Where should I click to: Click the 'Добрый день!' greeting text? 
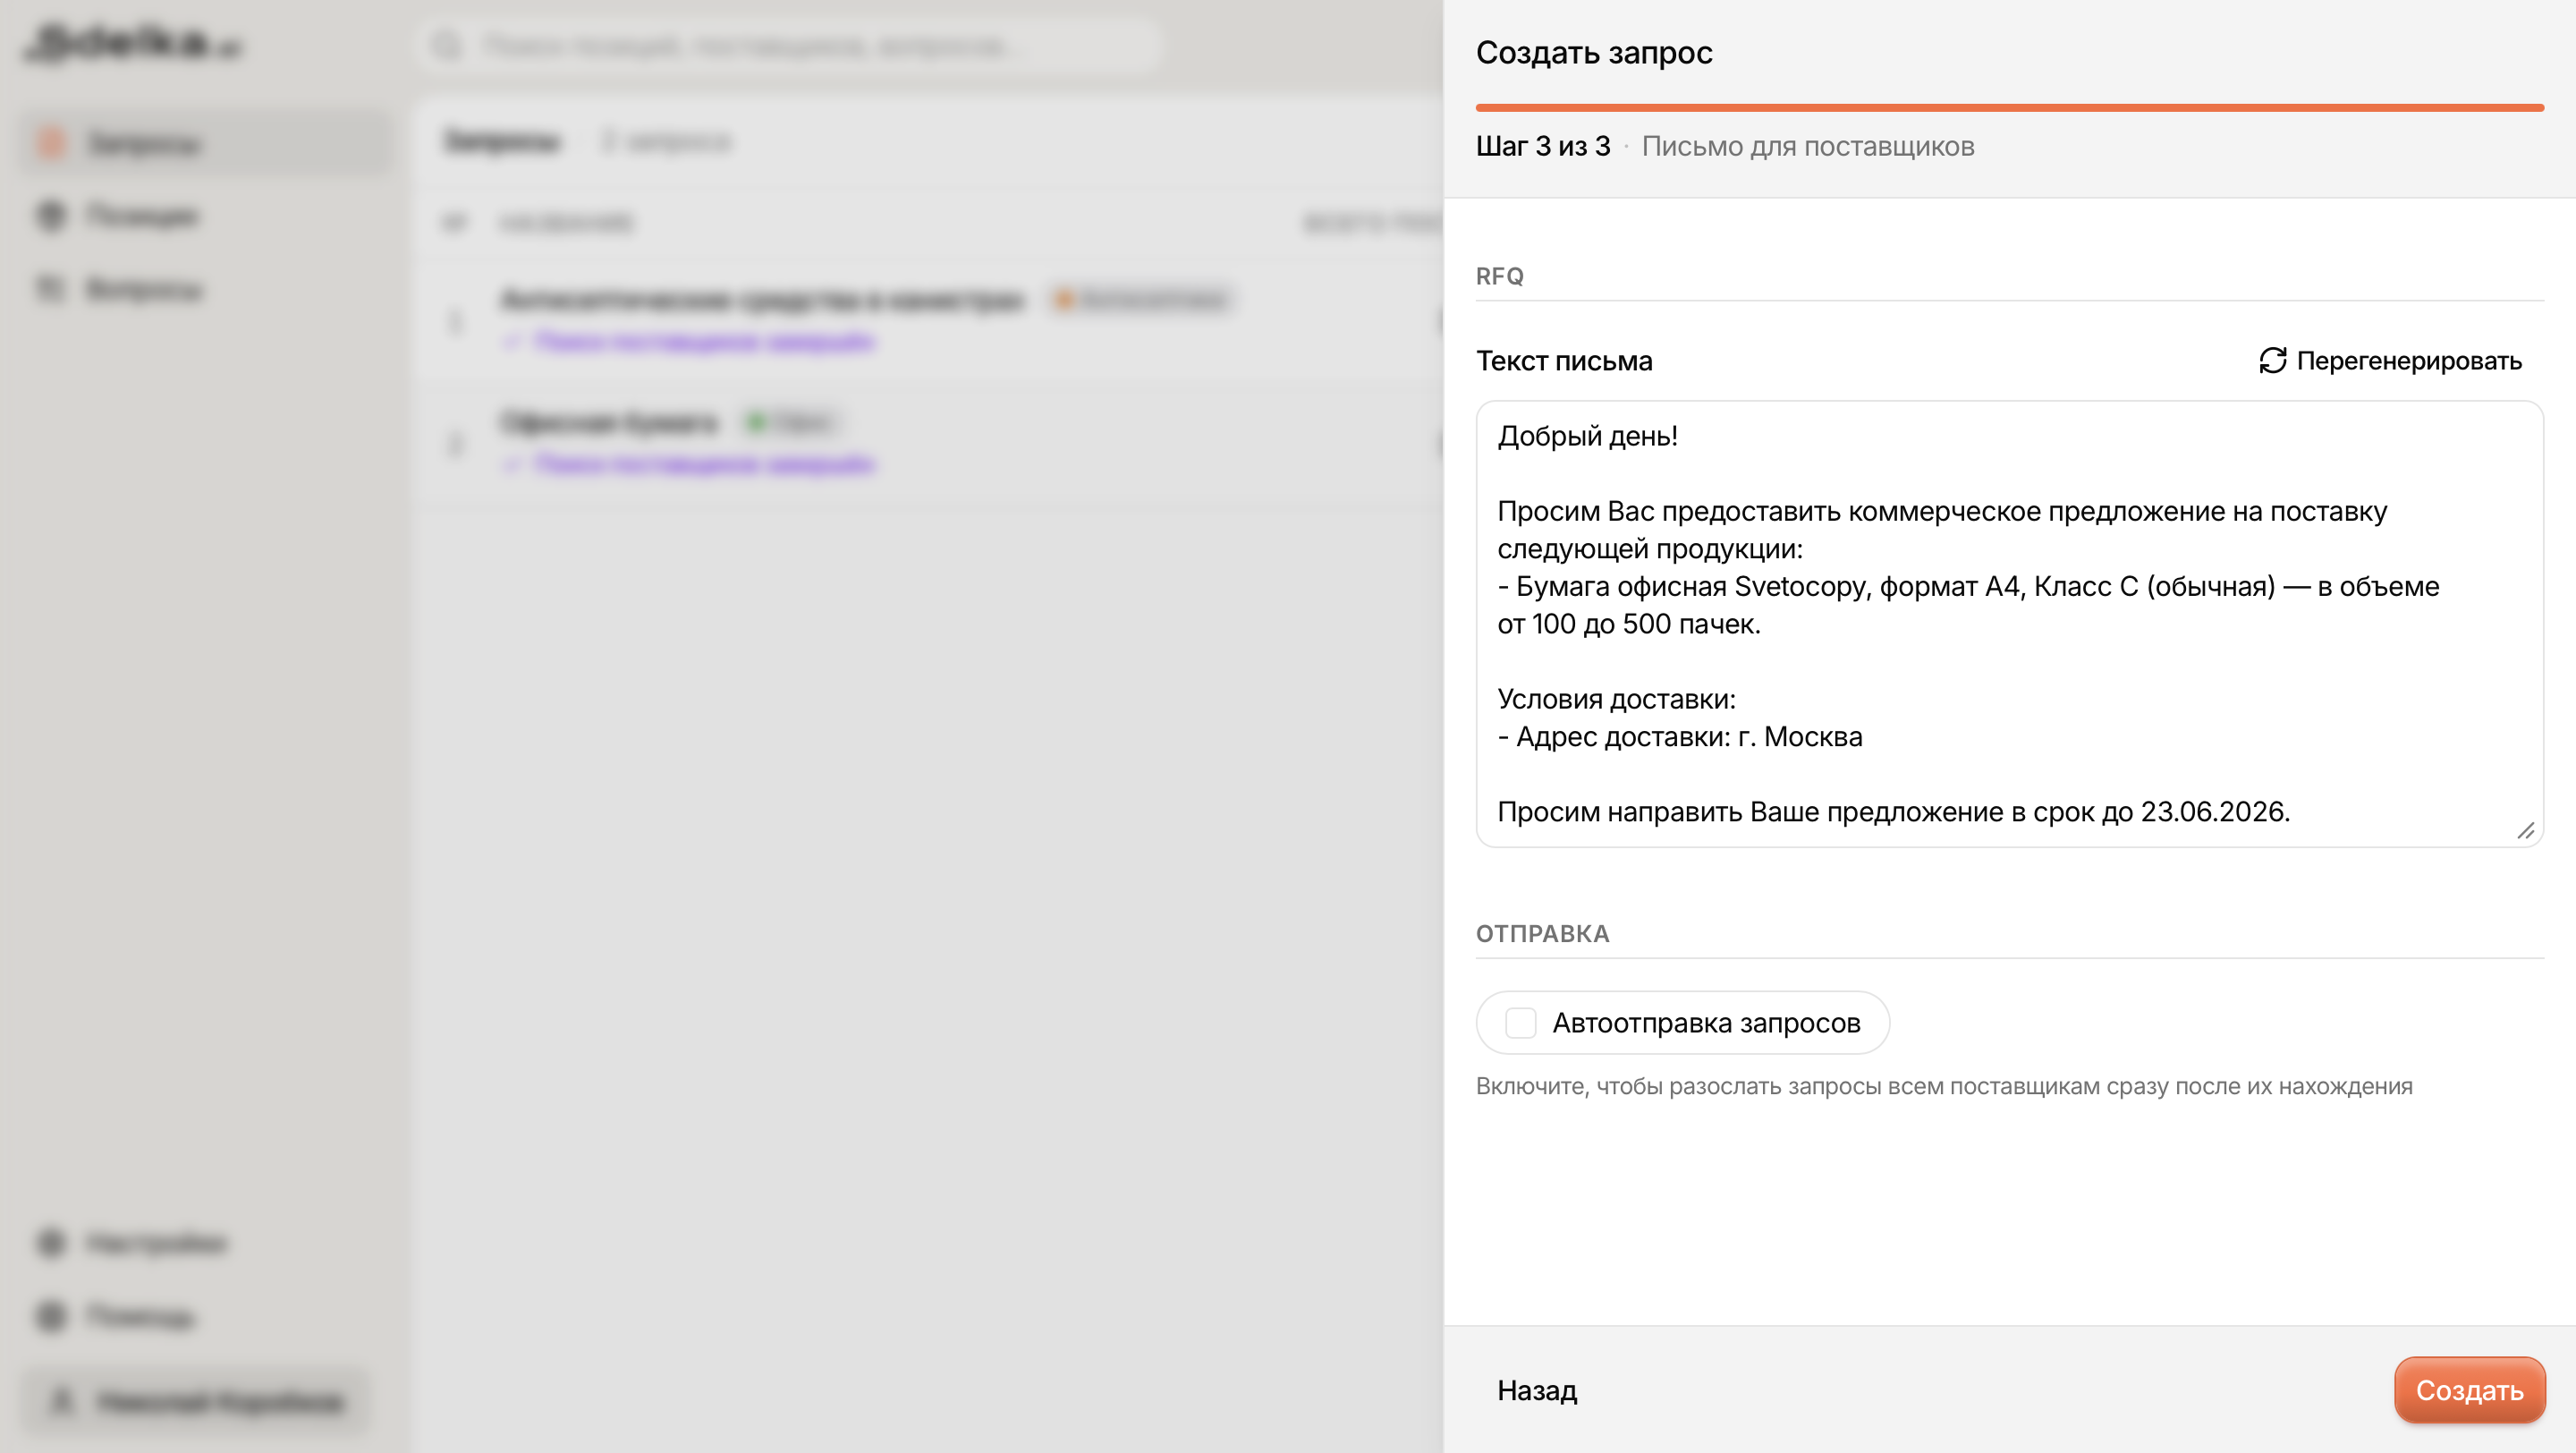coord(1587,436)
